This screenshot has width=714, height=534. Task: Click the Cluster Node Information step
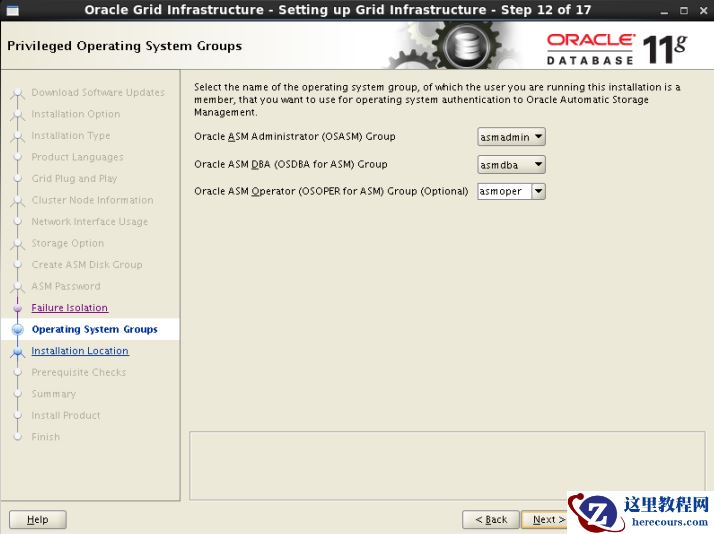click(92, 200)
